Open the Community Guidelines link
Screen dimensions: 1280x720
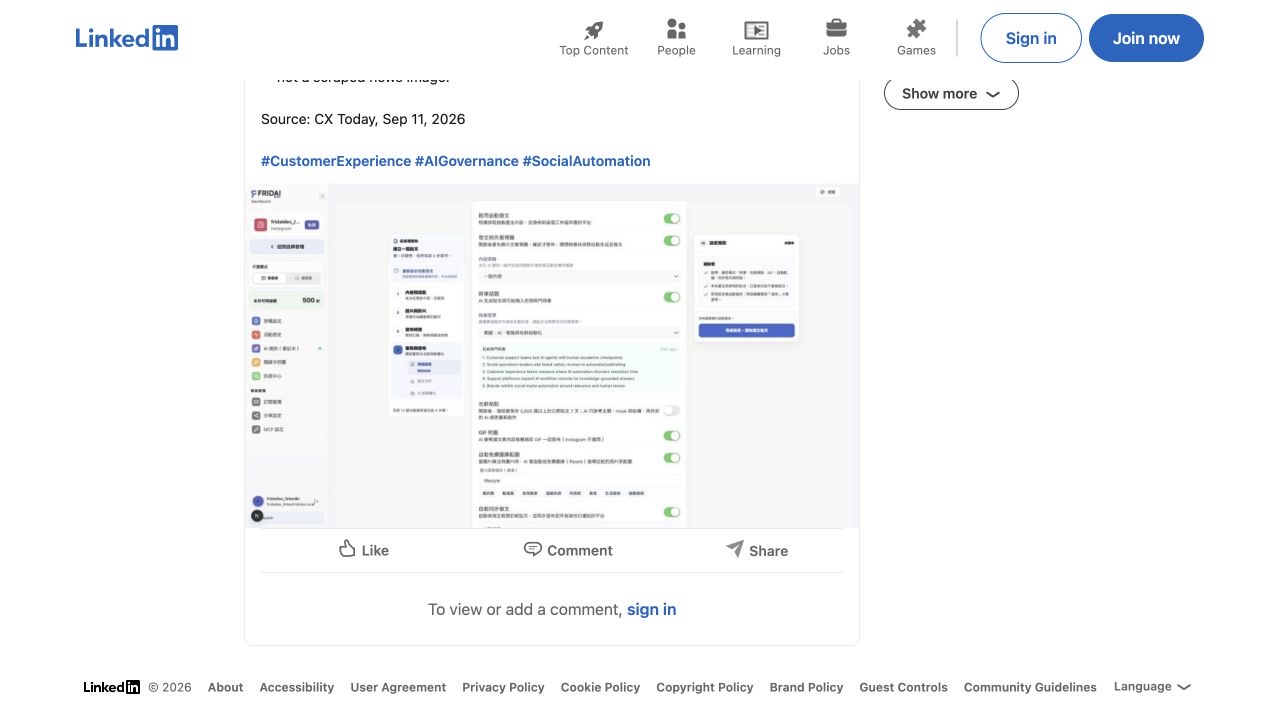click(1030, 687)
